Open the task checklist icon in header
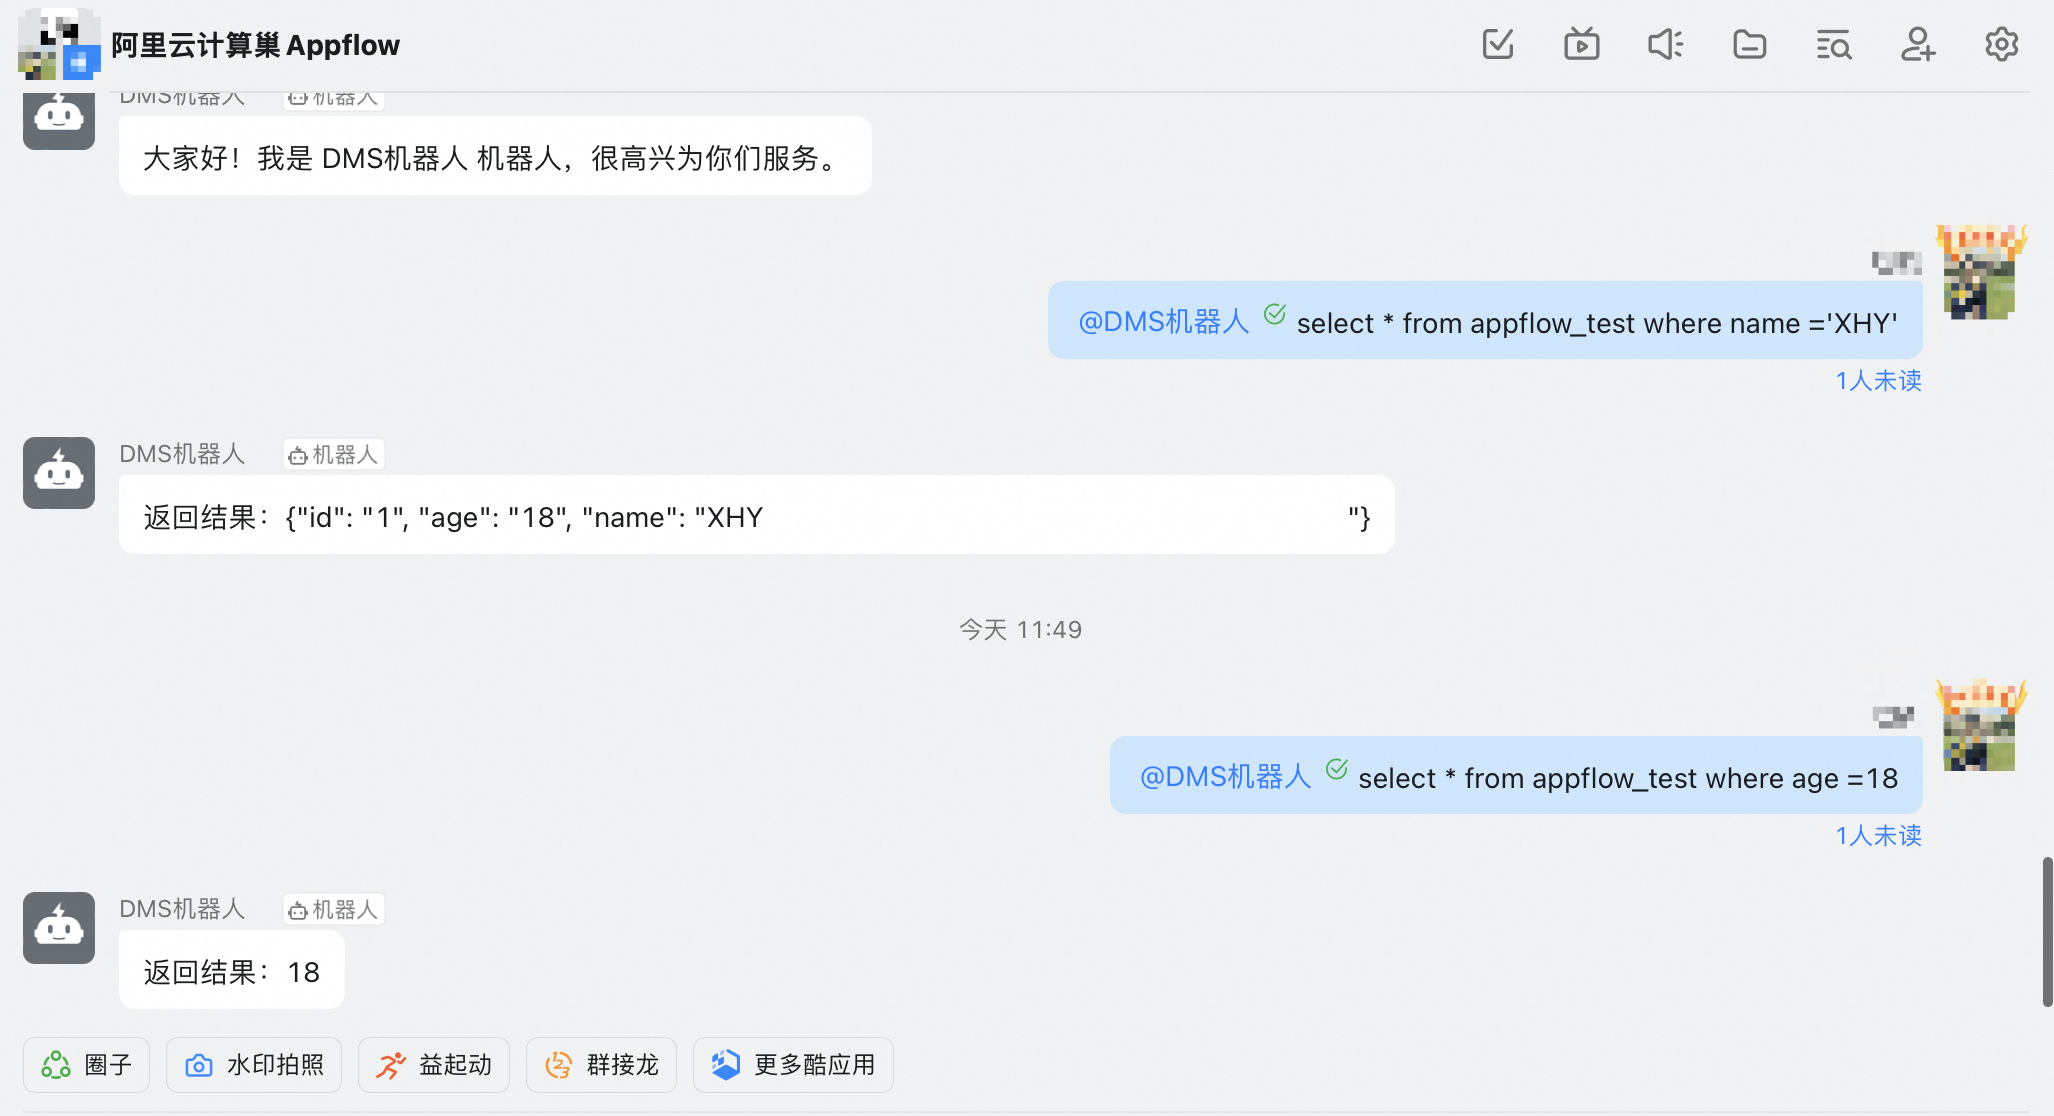The height and width of the screenshot is (1116, 2054). tap(1498, 44)
